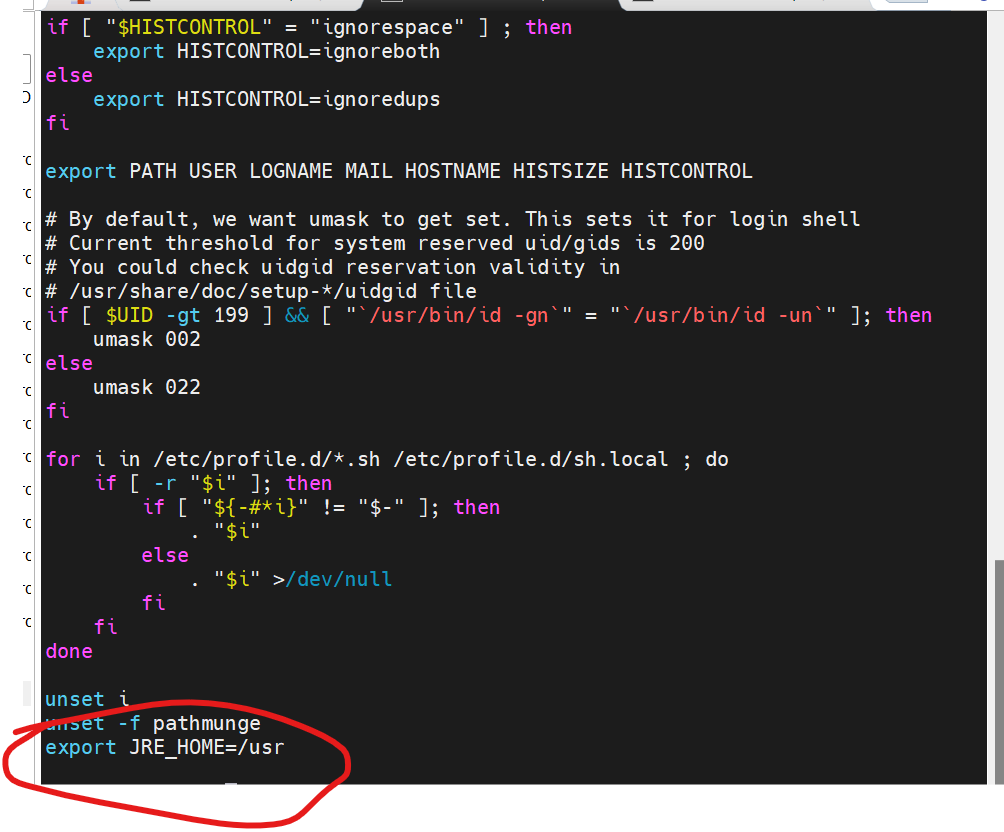Click 'HISTCONTROL=ignoreboth' assignment
The width and height of the screenshot is (1004, 832).
[309, 51]
